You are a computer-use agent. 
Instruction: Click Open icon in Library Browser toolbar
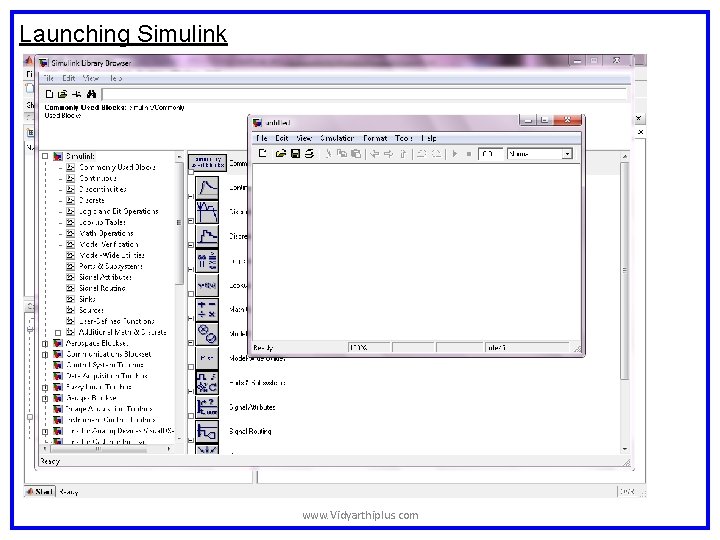tap(62, 94)
